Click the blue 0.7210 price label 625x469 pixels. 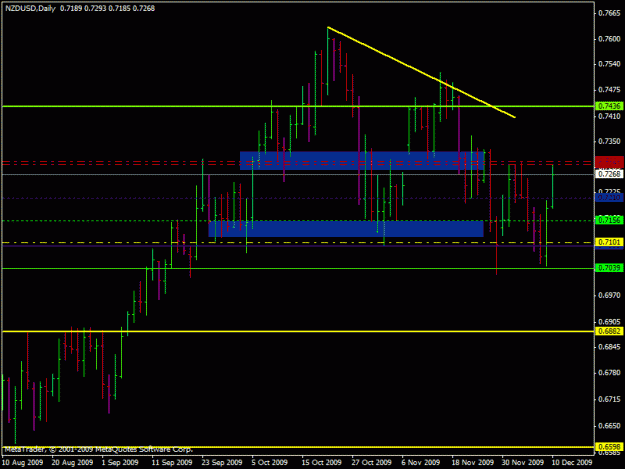click(609, 197)
